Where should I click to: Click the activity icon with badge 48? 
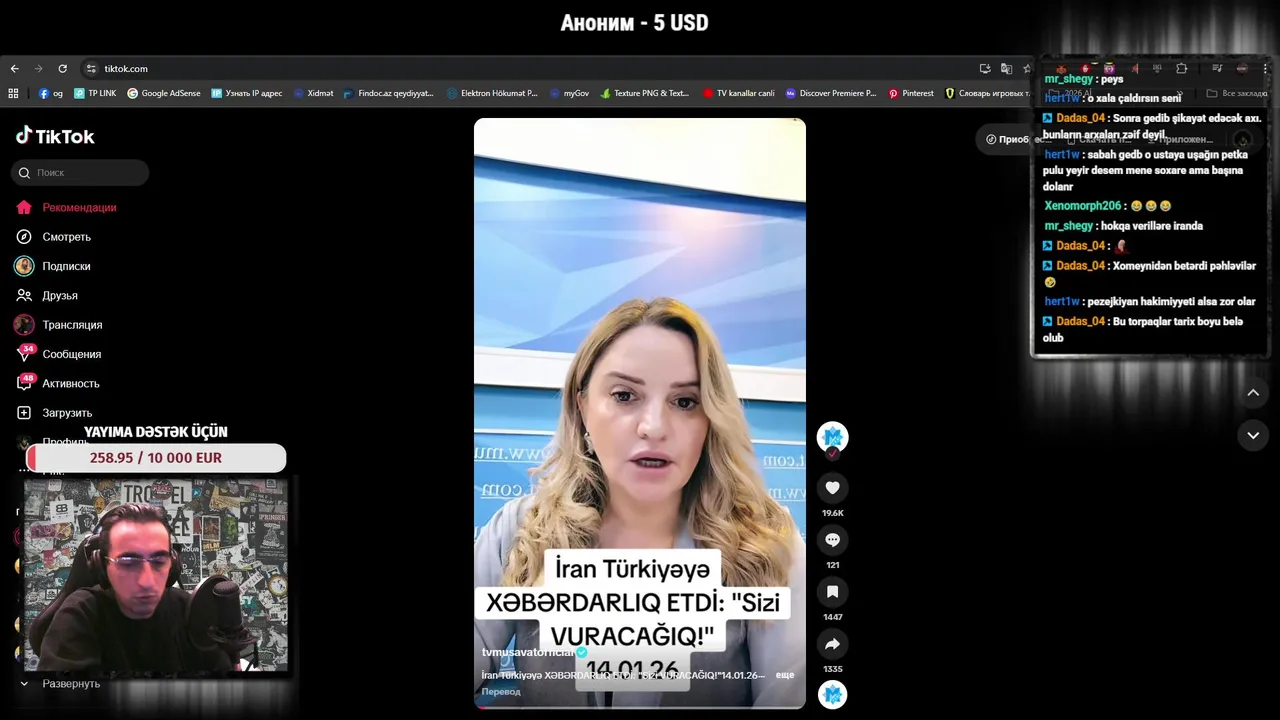(24, 383)
